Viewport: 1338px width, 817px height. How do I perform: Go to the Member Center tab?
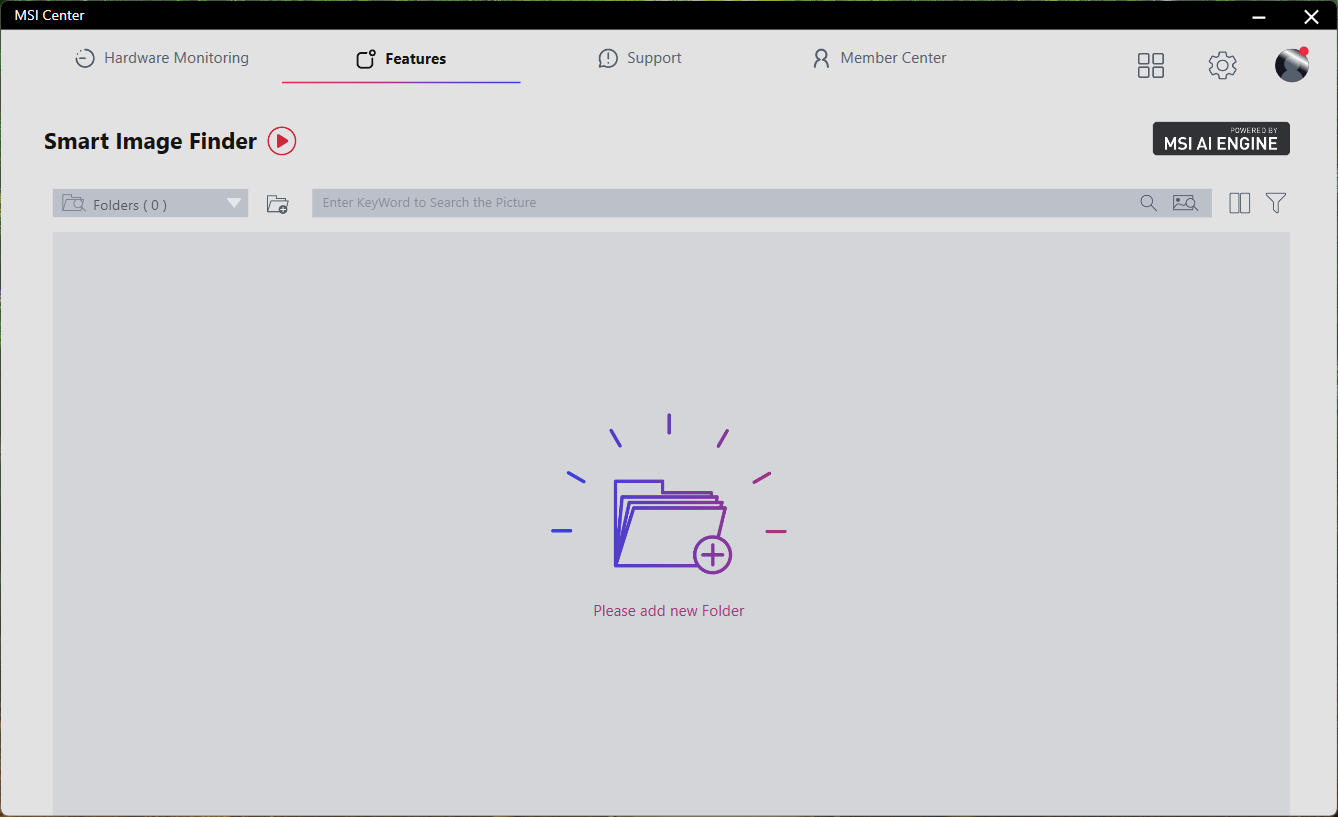(879, 58)
